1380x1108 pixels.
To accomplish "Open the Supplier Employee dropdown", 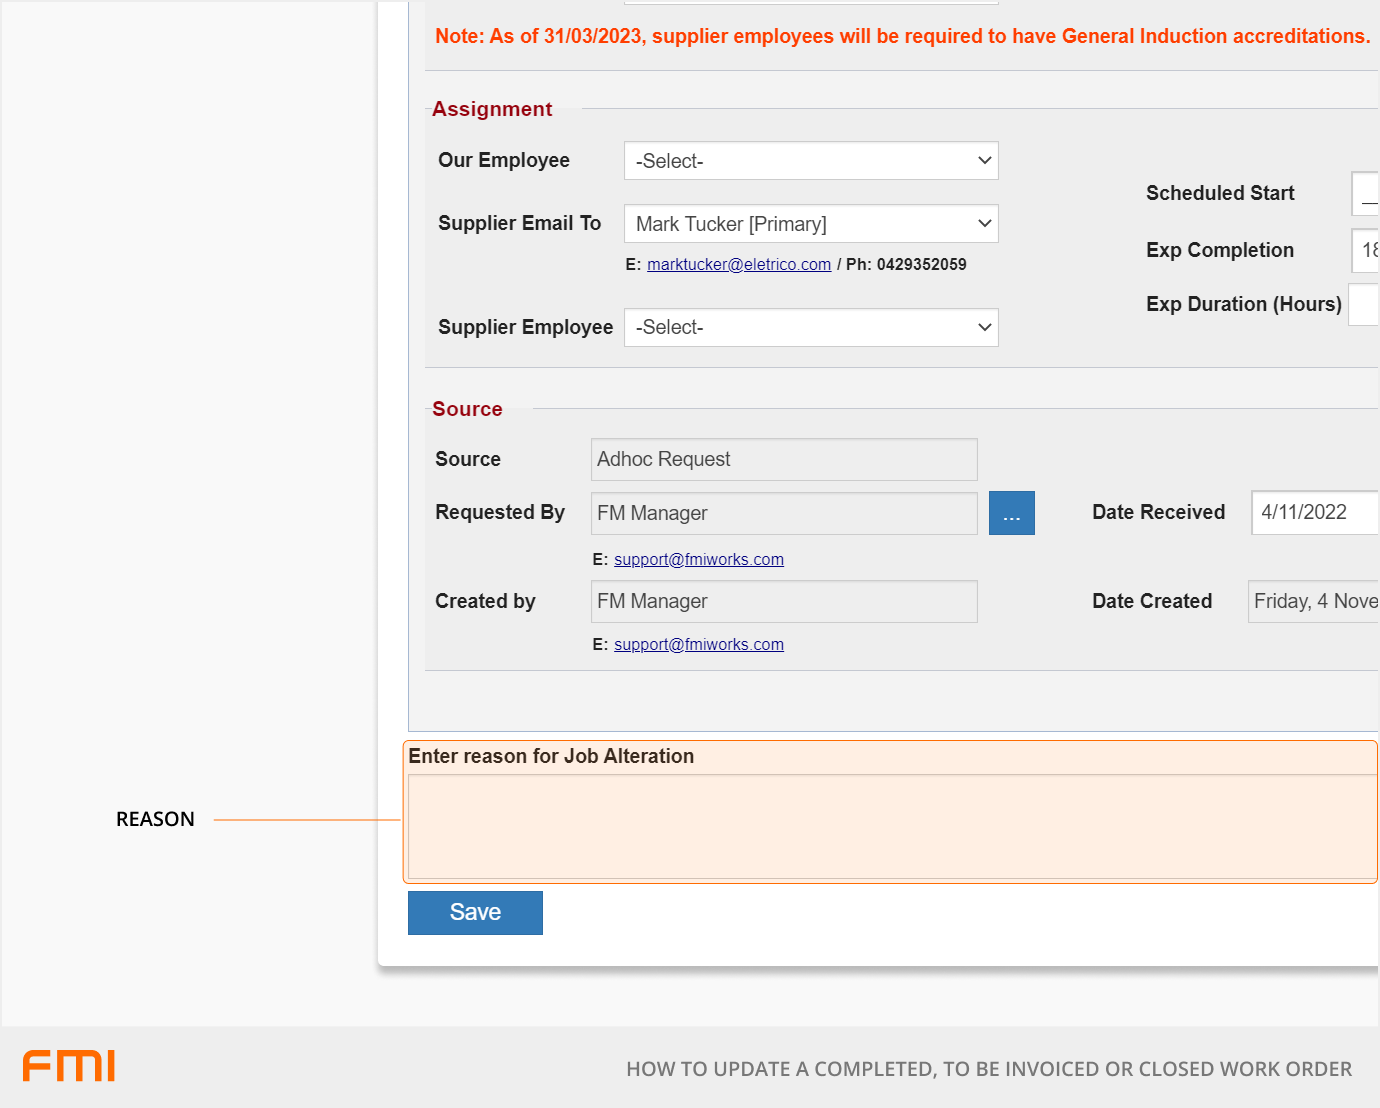I will pos(810,328).
